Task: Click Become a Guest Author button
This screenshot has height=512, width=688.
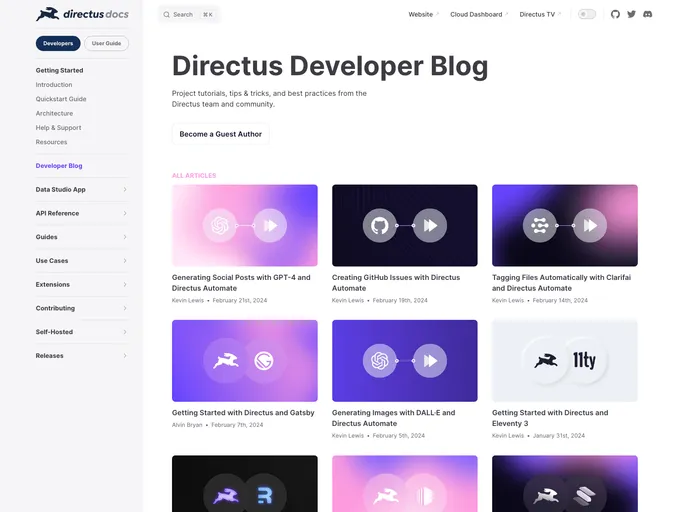Action: (220, 134)
